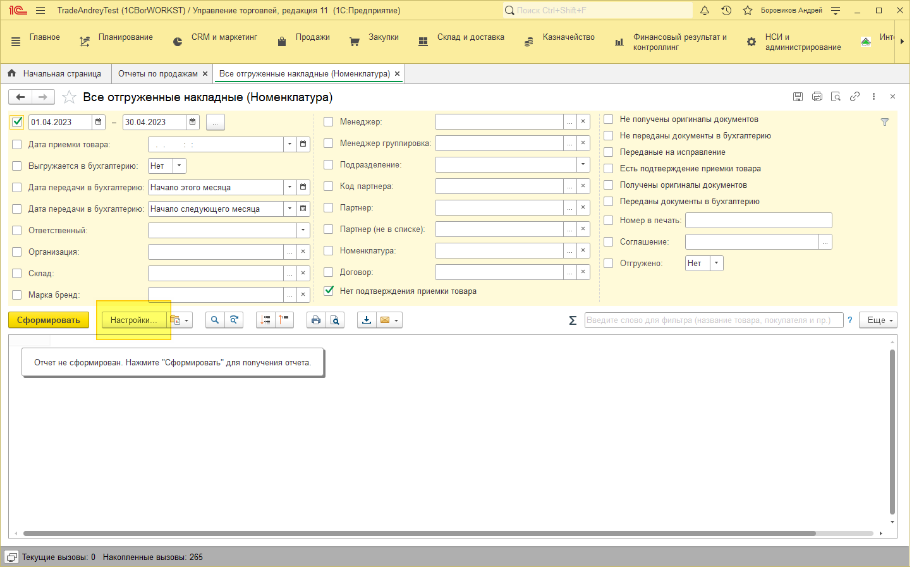Click the sum sigma icon
The height and width of the screenshot is (567, 911).
pos(572,320)
